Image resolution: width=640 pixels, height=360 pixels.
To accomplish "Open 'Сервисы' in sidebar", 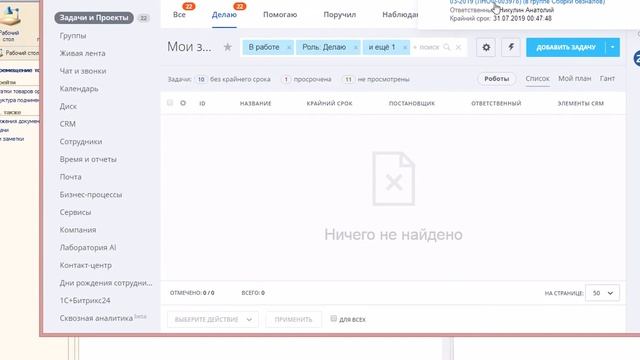I will pyautogui.click(x=75, y=212).
